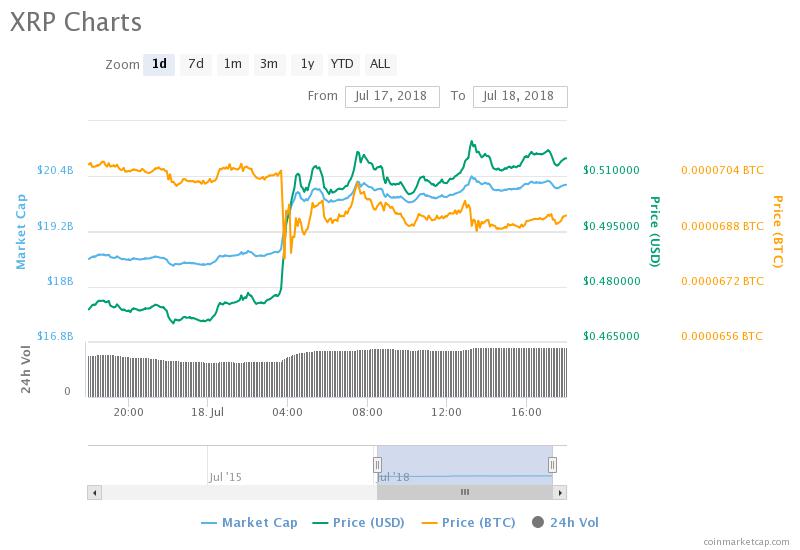Select the 1y zoom range
This screenshot has width=800, height=550.
tap(307, 64)
